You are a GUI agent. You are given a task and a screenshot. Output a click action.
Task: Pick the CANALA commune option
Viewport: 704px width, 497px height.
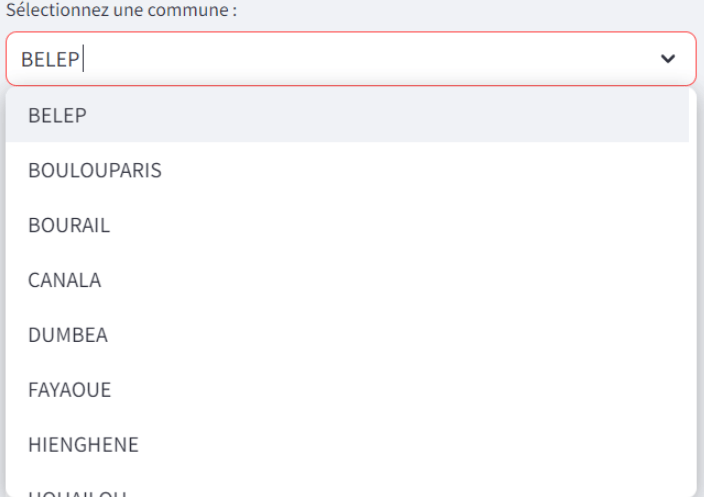pos(65,280)
